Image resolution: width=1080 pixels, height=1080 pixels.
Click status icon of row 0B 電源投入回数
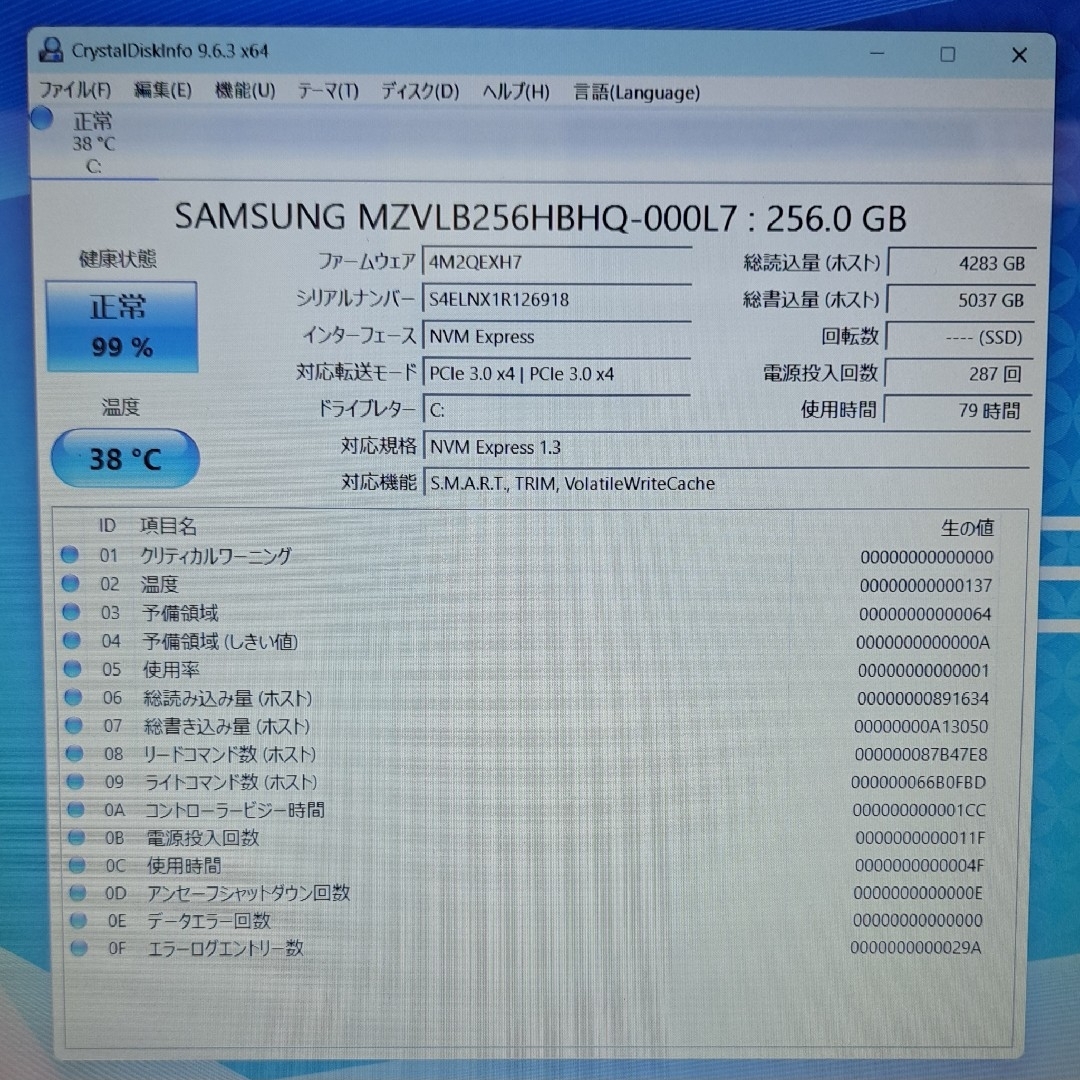click(x=76, y=837)
